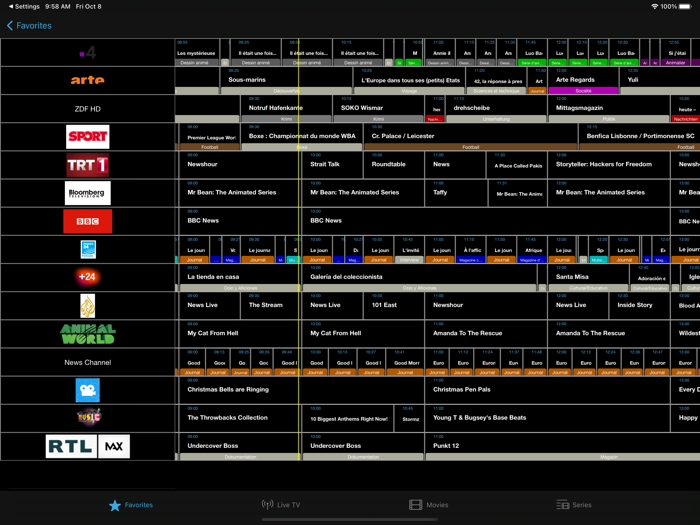Open 09:00 My Cat From Hell
700x525 pixels.
point(240,333)
